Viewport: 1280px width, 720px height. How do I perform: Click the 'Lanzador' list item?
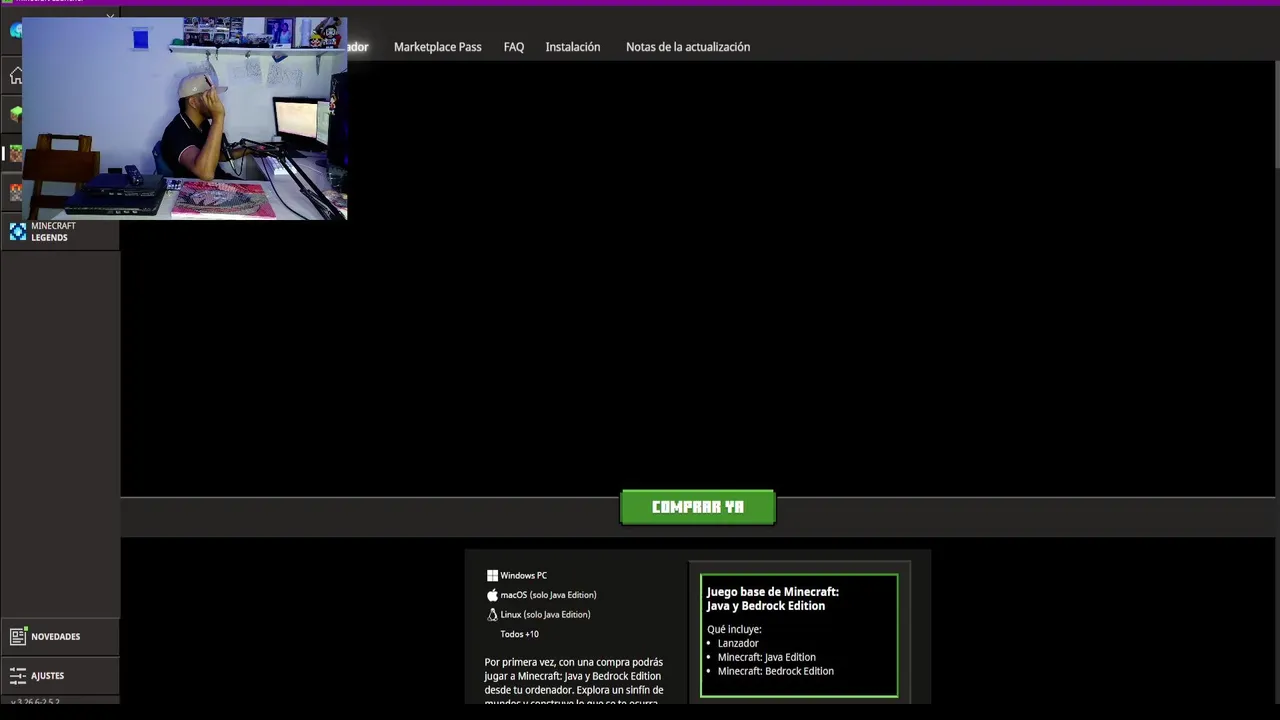(x=738, y=643)
